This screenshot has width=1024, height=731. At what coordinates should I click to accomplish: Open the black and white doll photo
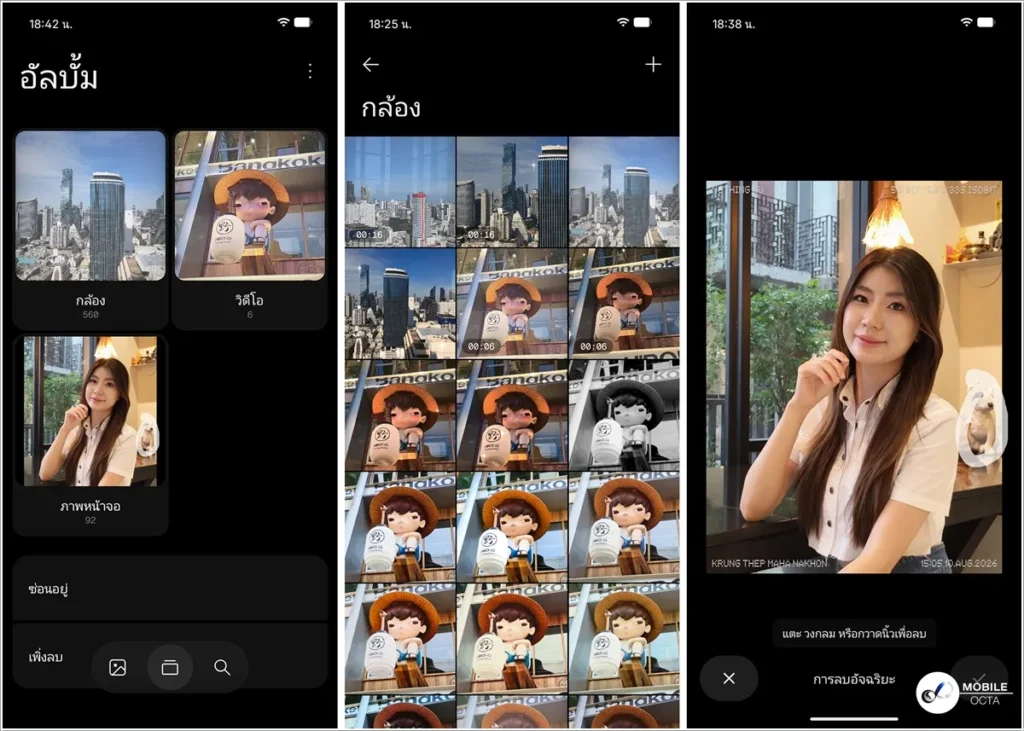click(x=624, y=415)
